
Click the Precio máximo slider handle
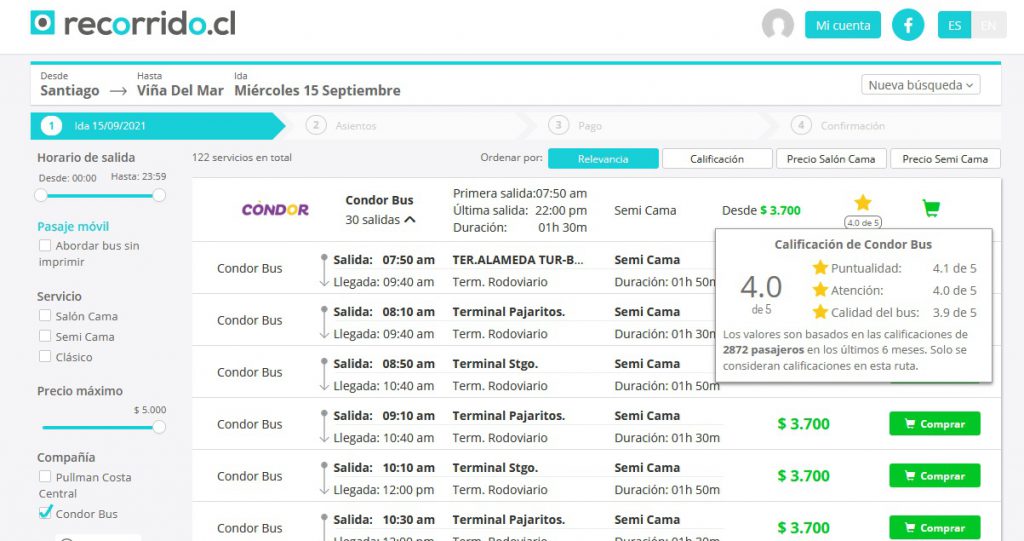click(x=159, y=427)
